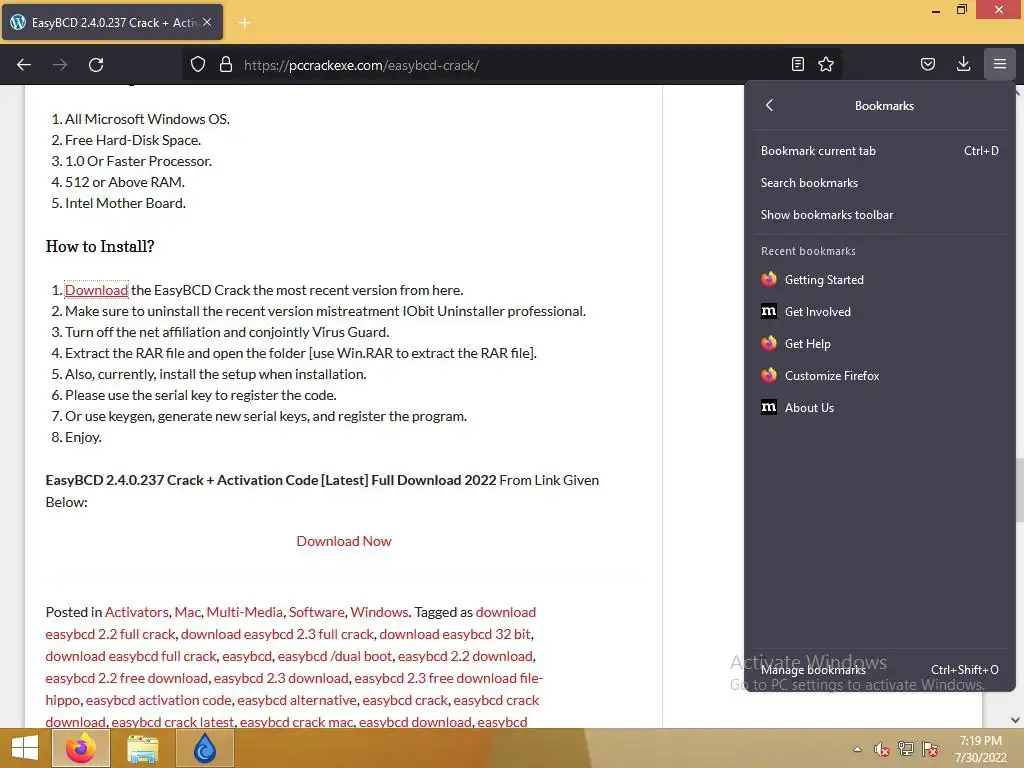
Task: Toggle Reader View icon in address bar
Action: point(797,64)
